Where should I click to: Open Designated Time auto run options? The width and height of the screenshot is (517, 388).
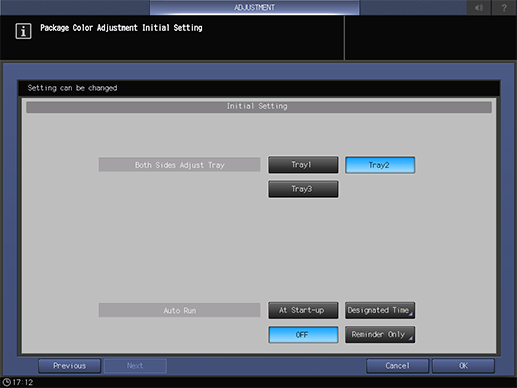click(380, 310)
